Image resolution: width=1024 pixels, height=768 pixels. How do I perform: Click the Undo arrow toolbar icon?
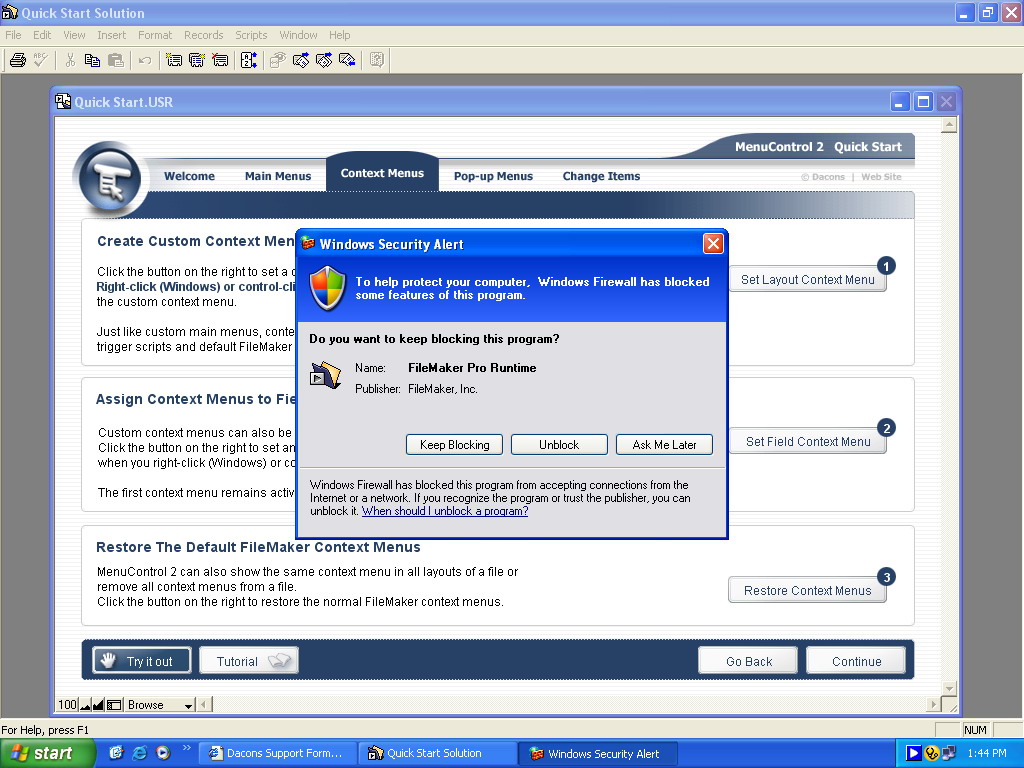click(145, 60)
